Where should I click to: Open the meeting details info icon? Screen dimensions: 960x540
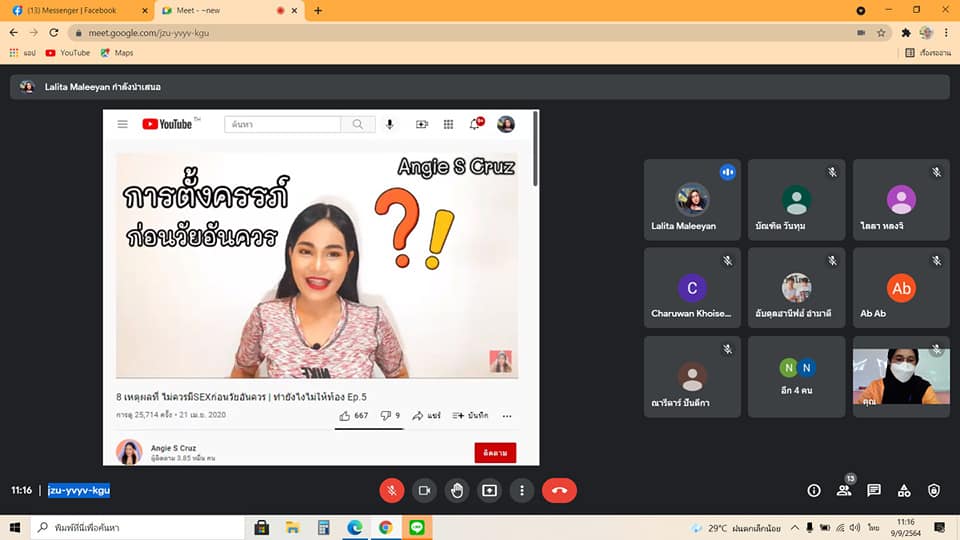[814, 490]
